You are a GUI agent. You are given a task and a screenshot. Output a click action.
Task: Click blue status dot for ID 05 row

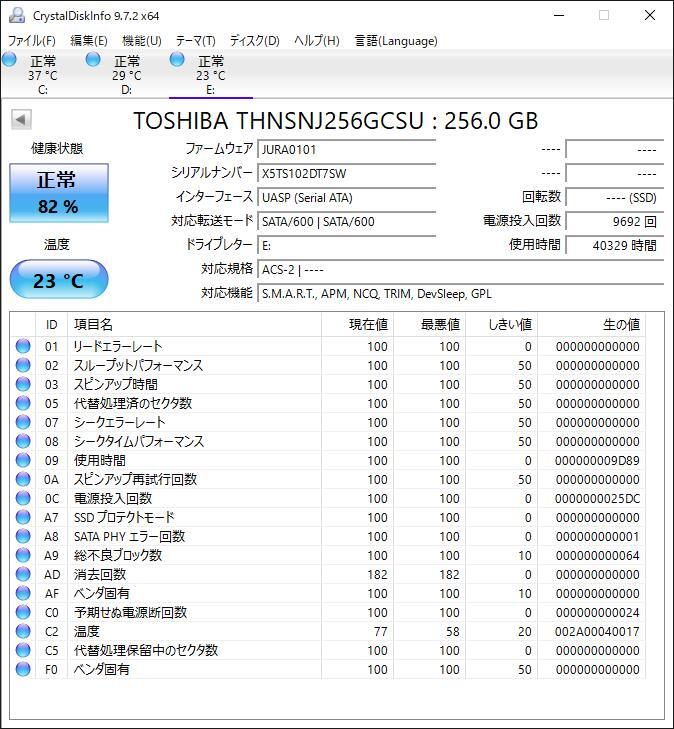[x=23, y=403]
